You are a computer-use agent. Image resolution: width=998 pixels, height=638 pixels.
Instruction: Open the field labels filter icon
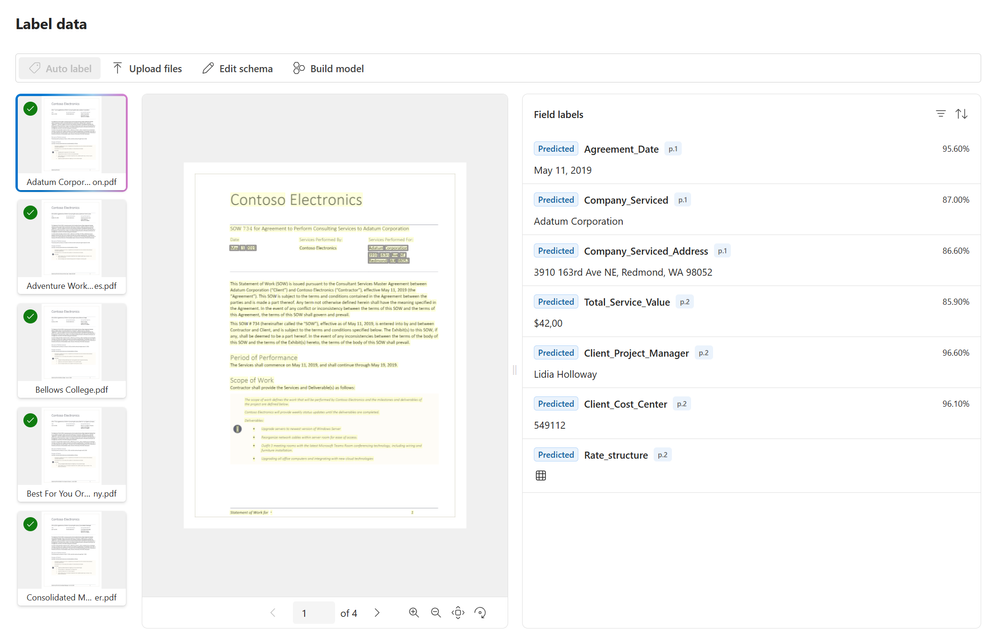tap(941, 114)
